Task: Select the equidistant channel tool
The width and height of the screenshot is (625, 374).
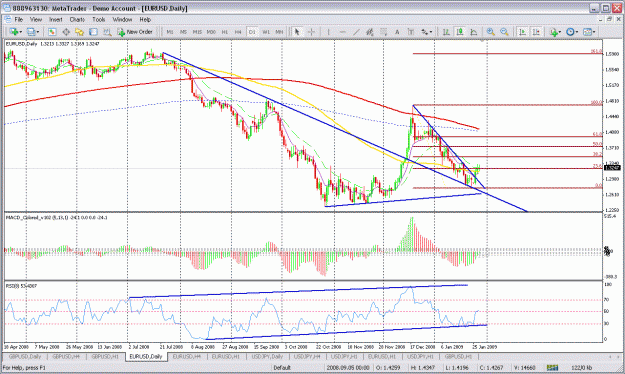Action: click(x=369, y=32)
